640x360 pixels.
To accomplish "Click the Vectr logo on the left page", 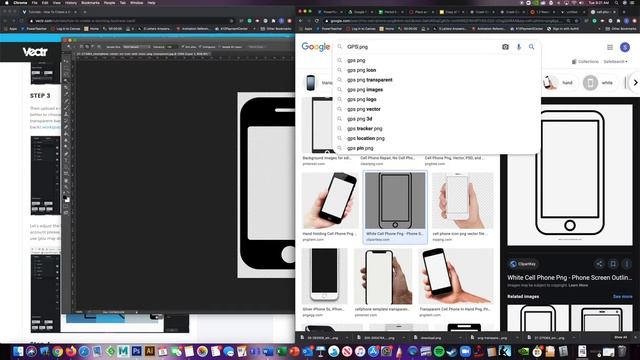I will coord(35,52).
